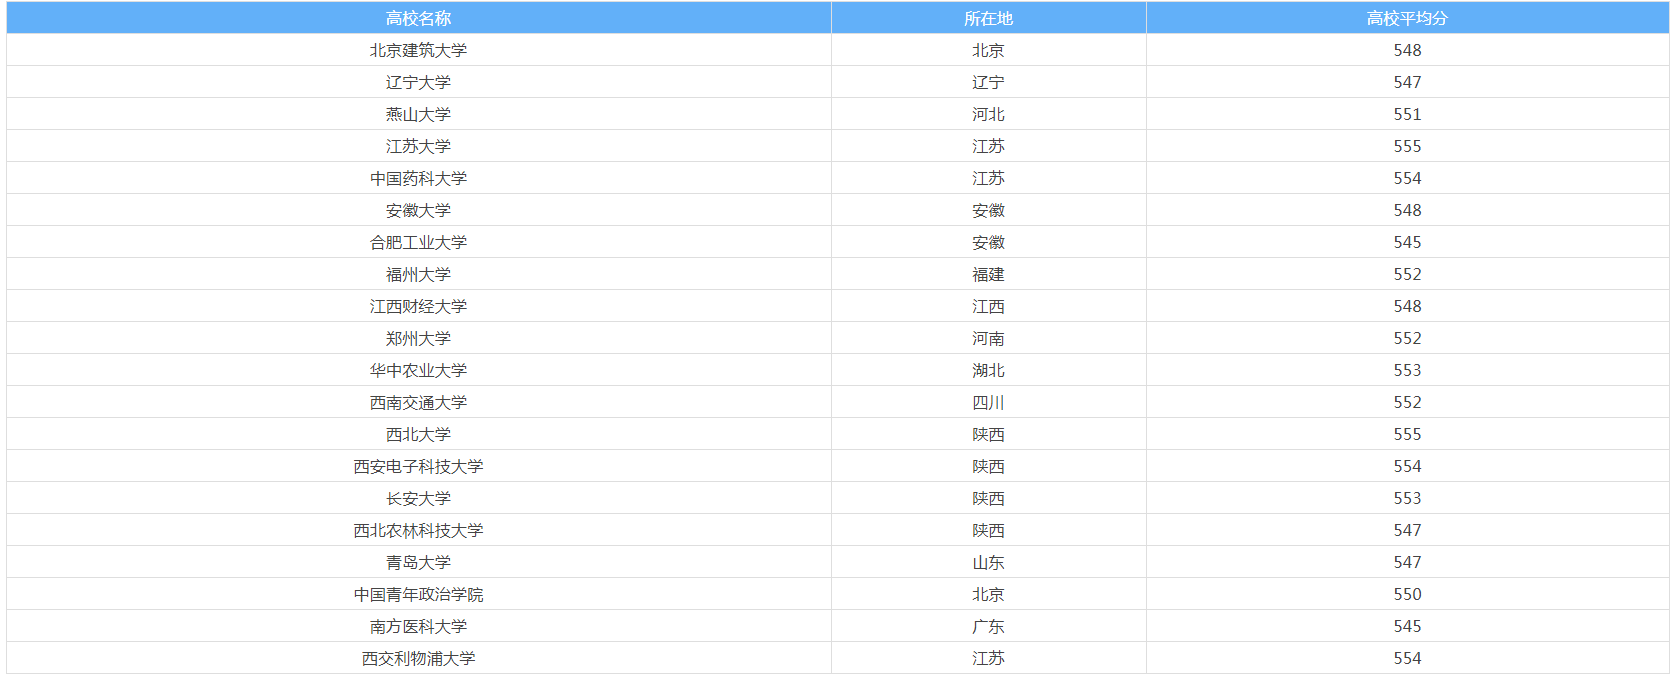This screenshot has width=1672, height=678.
Task: Click 河北 location in 燕山大学 row
Action: [988, 114]
